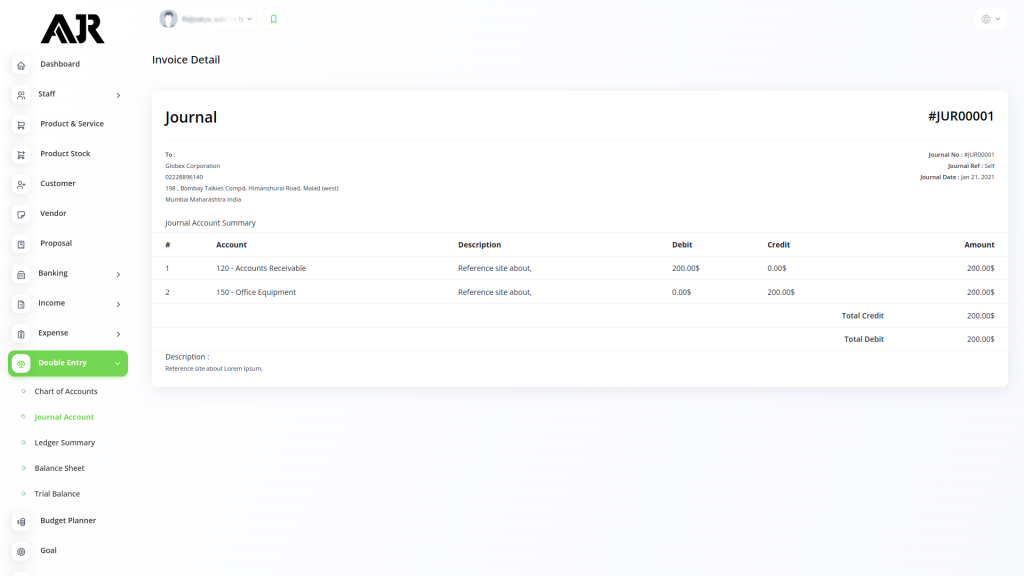Expand the Staff submenu

point(118,95)
